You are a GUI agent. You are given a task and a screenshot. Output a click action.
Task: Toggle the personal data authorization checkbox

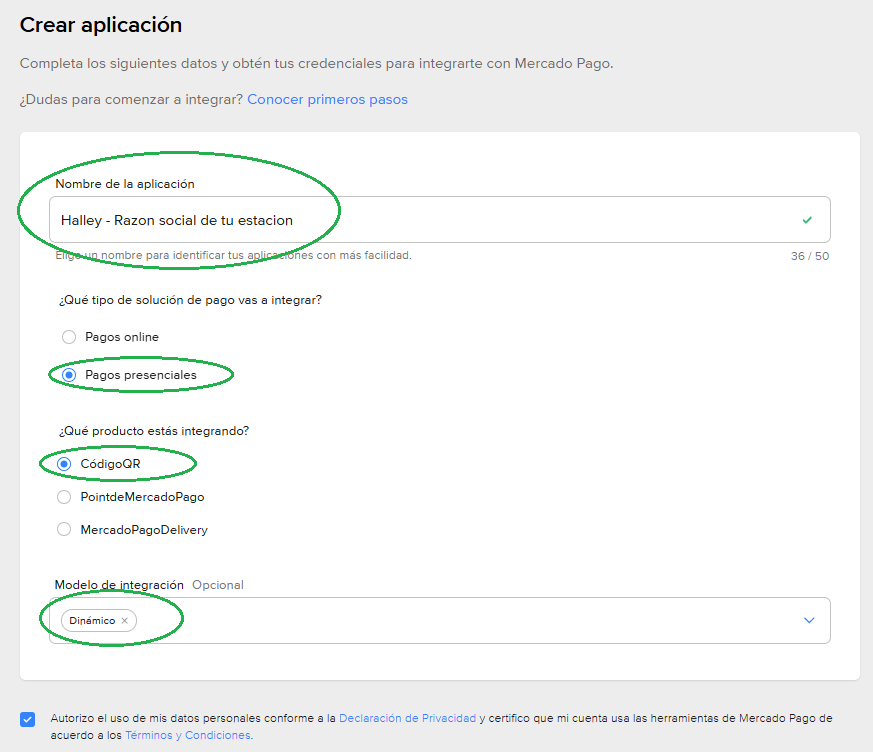tap(27, 719)
